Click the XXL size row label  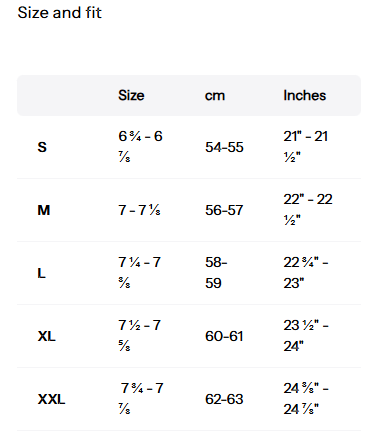pos(51,399)
